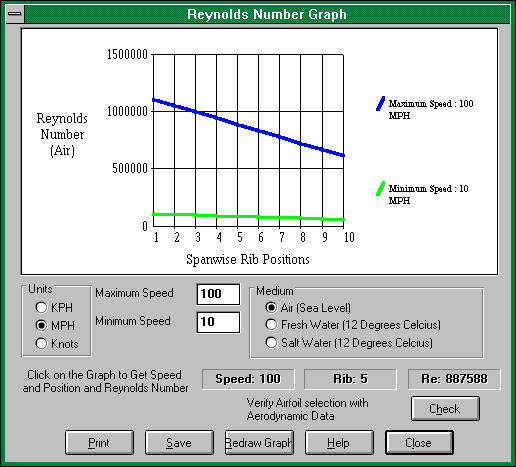
Task: Click the Print button
Action: point(99,442)
